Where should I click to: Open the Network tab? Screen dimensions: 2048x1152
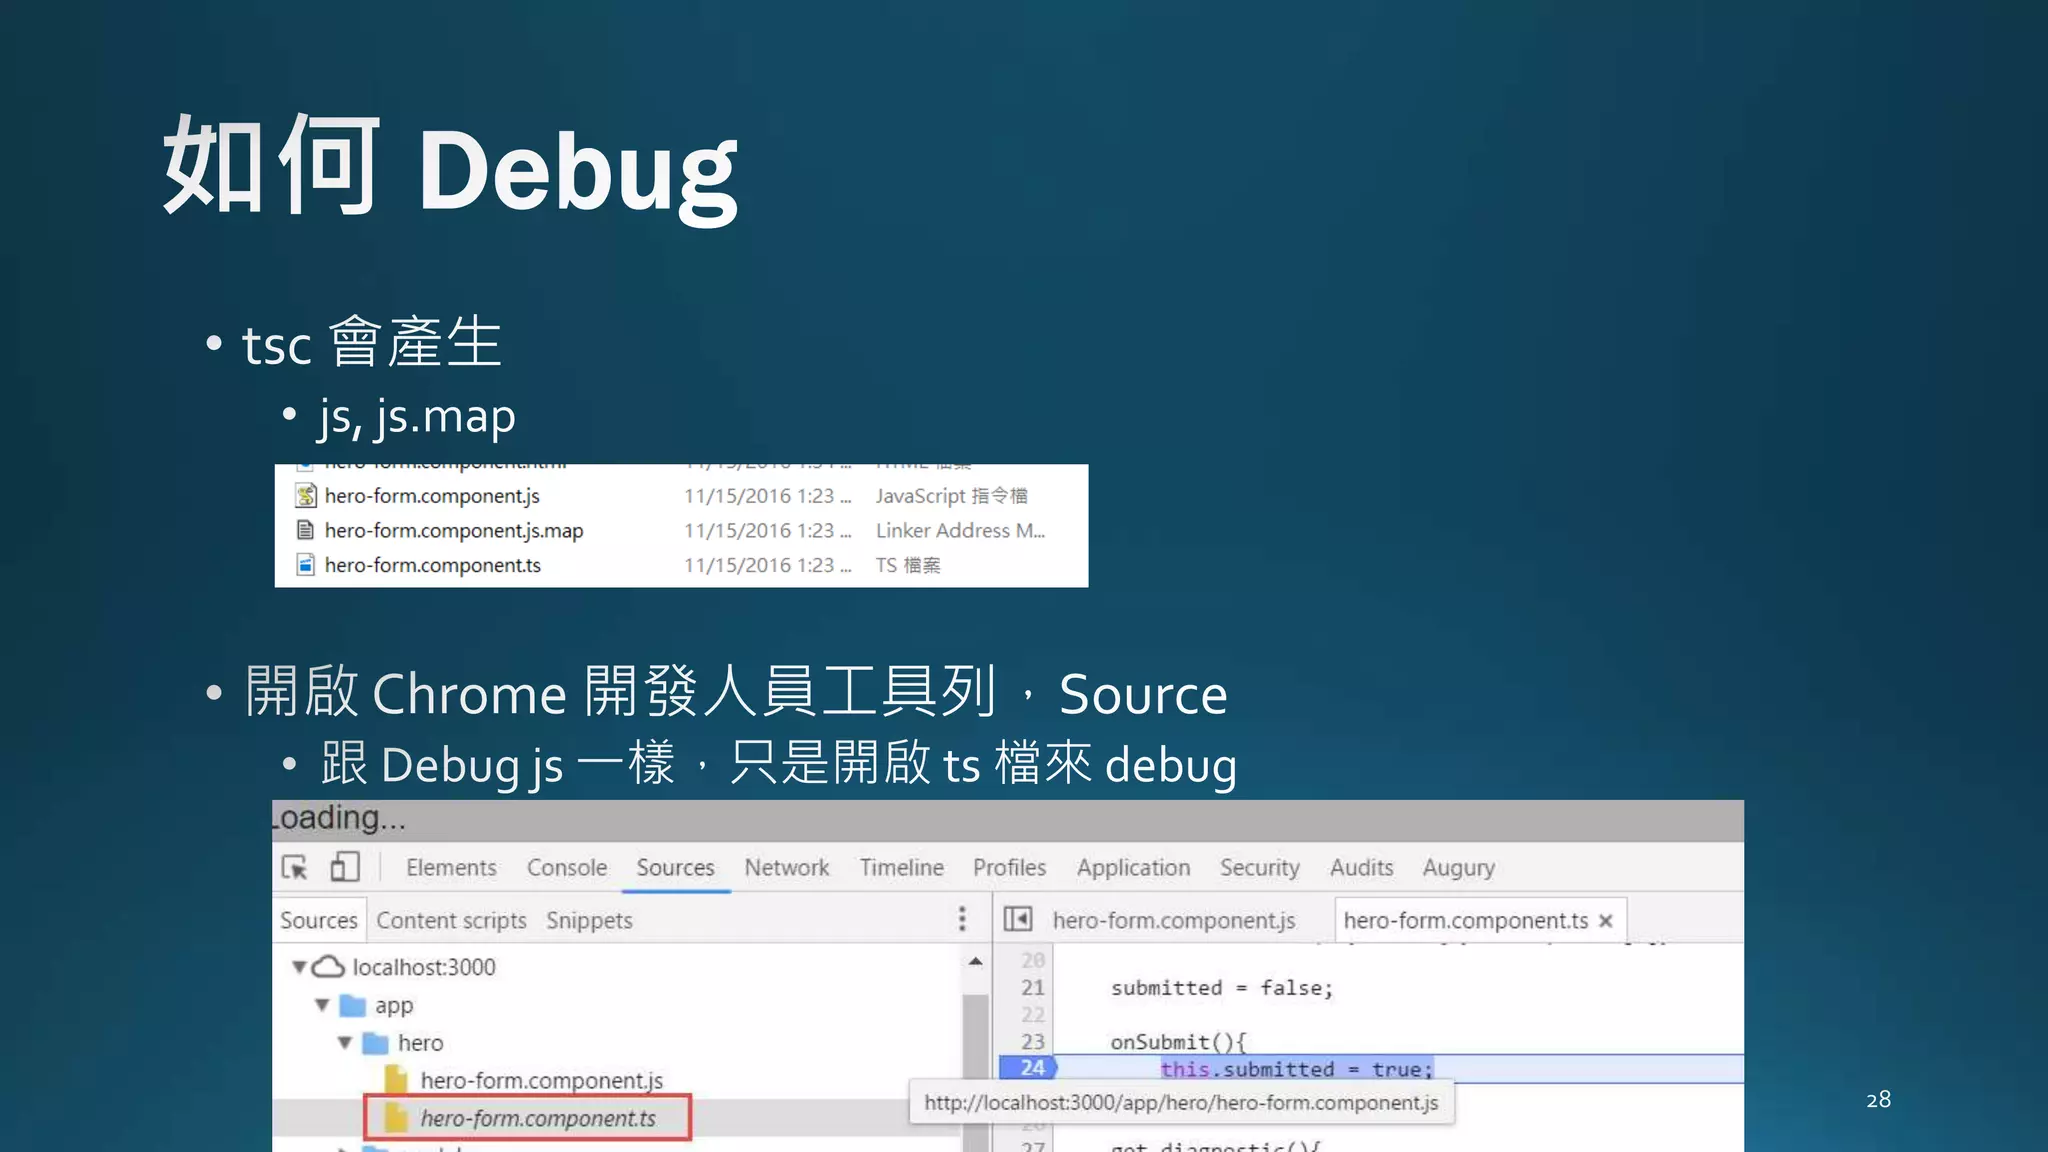pyautogui.click(x=786, y=867)
